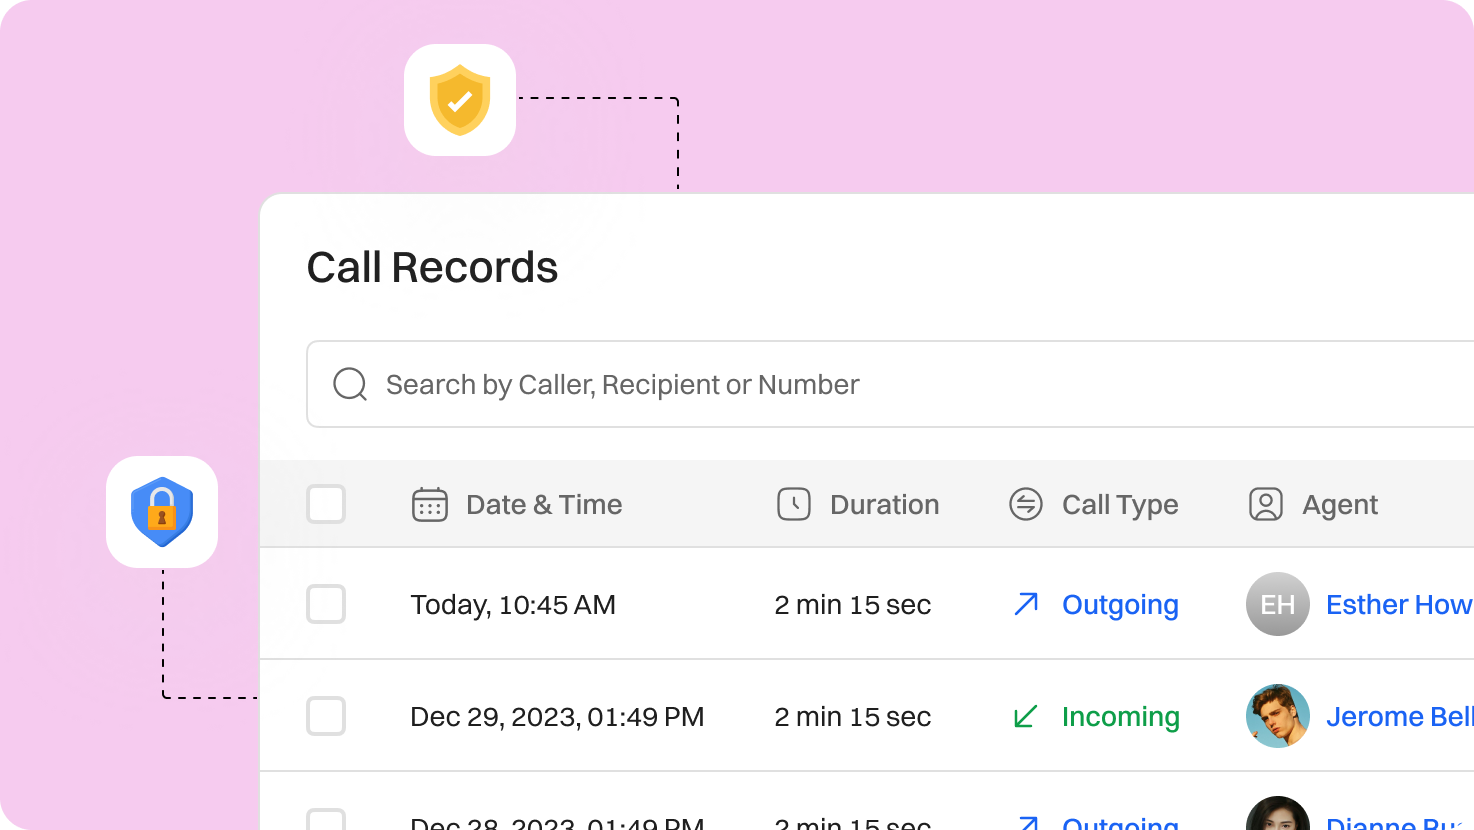Image resolution: width=1474 pixels, height=830 pixels.
Task: Click the Jerome Bell agent link
Action: (1399, 716)
